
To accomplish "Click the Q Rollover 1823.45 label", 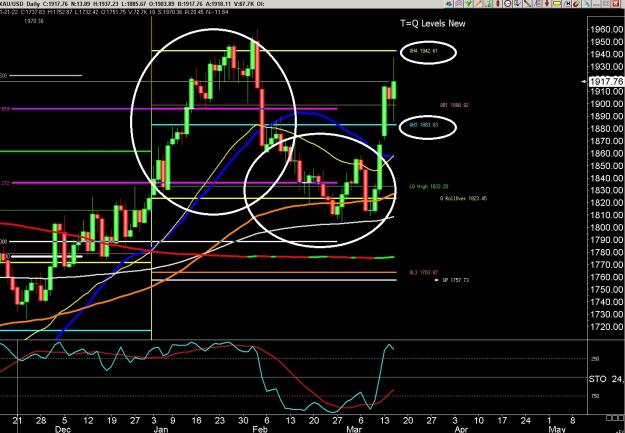I will pos(464,199).
